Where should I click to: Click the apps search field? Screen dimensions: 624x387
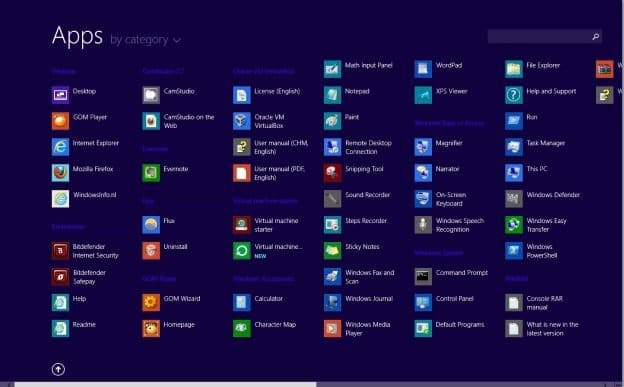point(545,36)
